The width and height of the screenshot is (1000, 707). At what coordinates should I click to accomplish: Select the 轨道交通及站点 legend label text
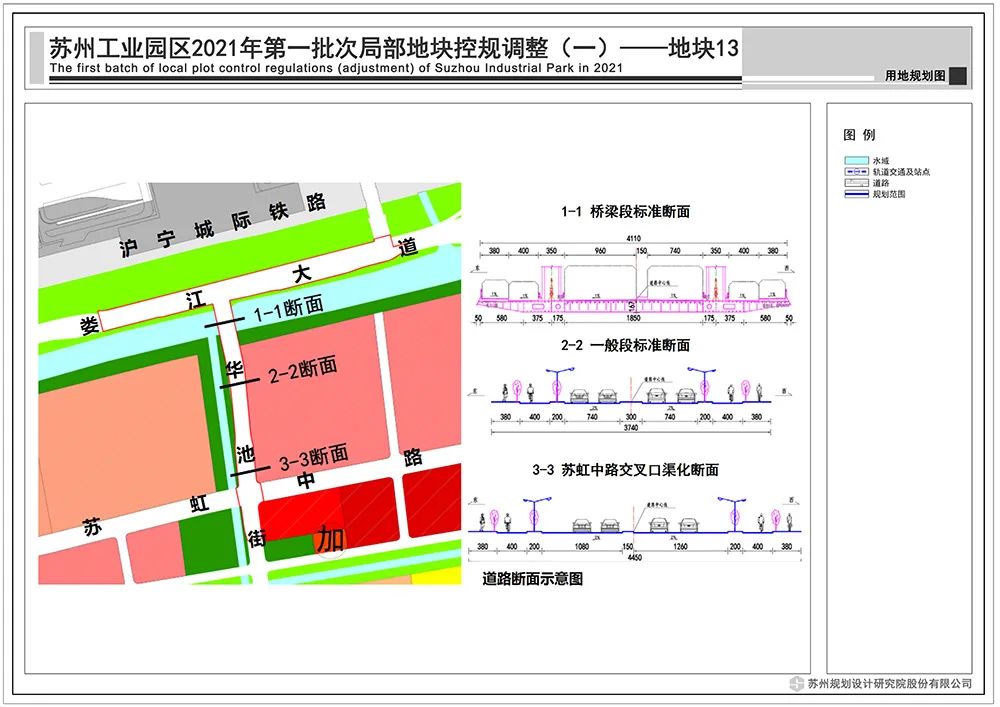coord(901,172)
